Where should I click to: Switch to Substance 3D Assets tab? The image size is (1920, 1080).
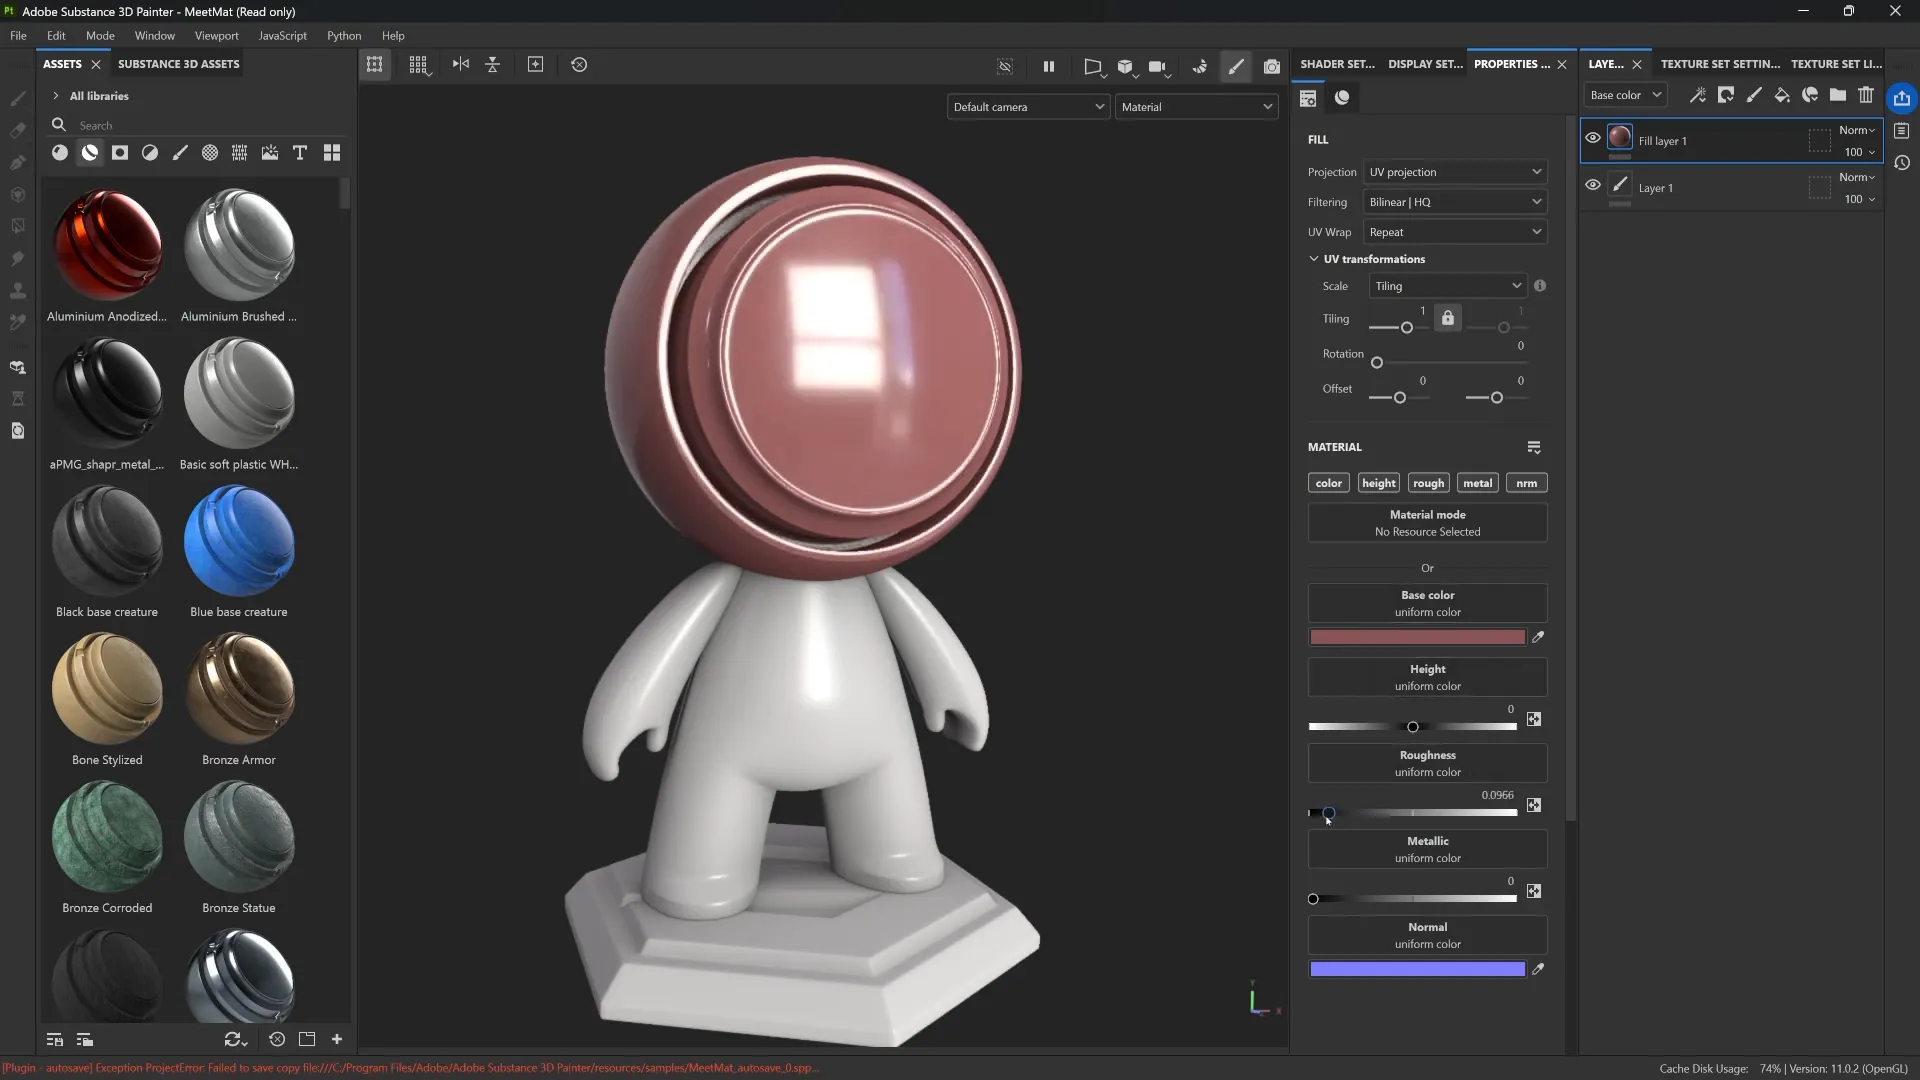click(x=178, y=64)
